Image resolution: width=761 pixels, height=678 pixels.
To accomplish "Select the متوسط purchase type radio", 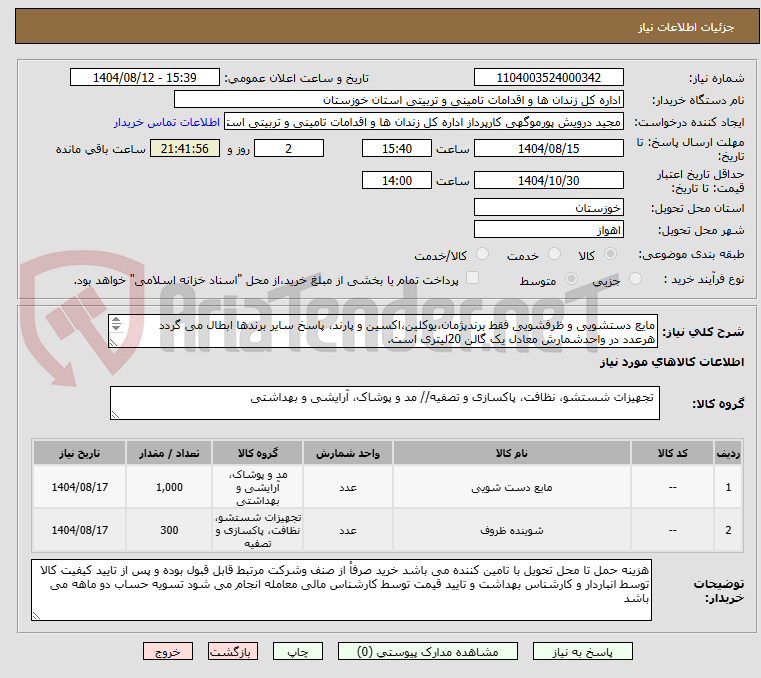I will click(572, 279).
